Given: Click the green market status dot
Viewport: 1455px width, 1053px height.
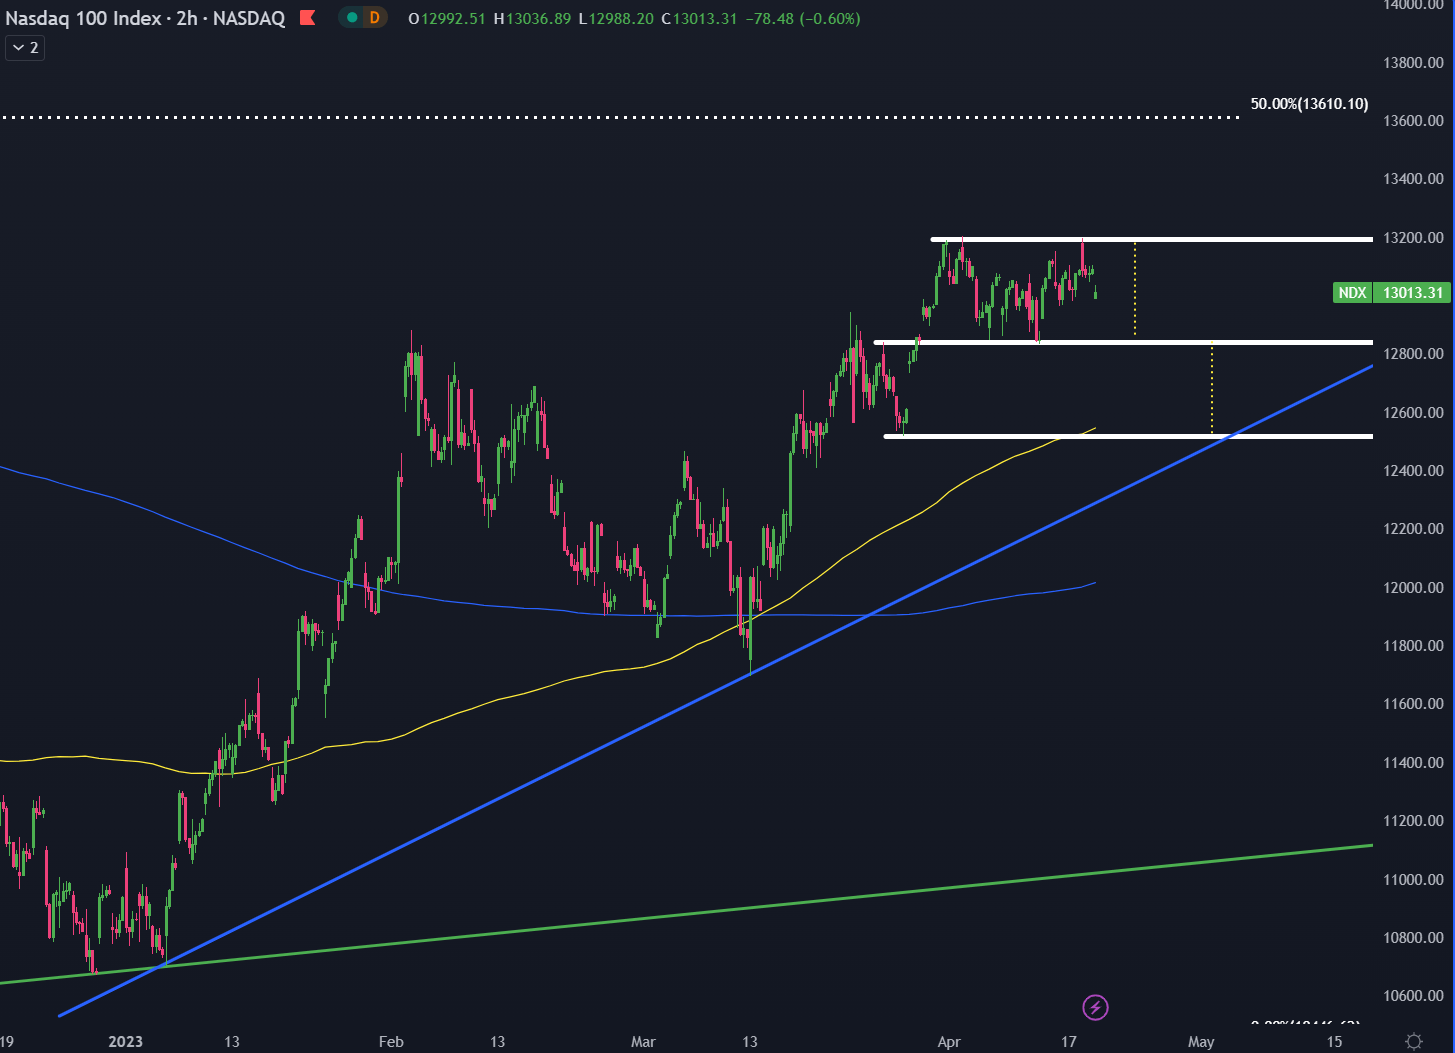Looking at the screenshot, I should point(352,18).
